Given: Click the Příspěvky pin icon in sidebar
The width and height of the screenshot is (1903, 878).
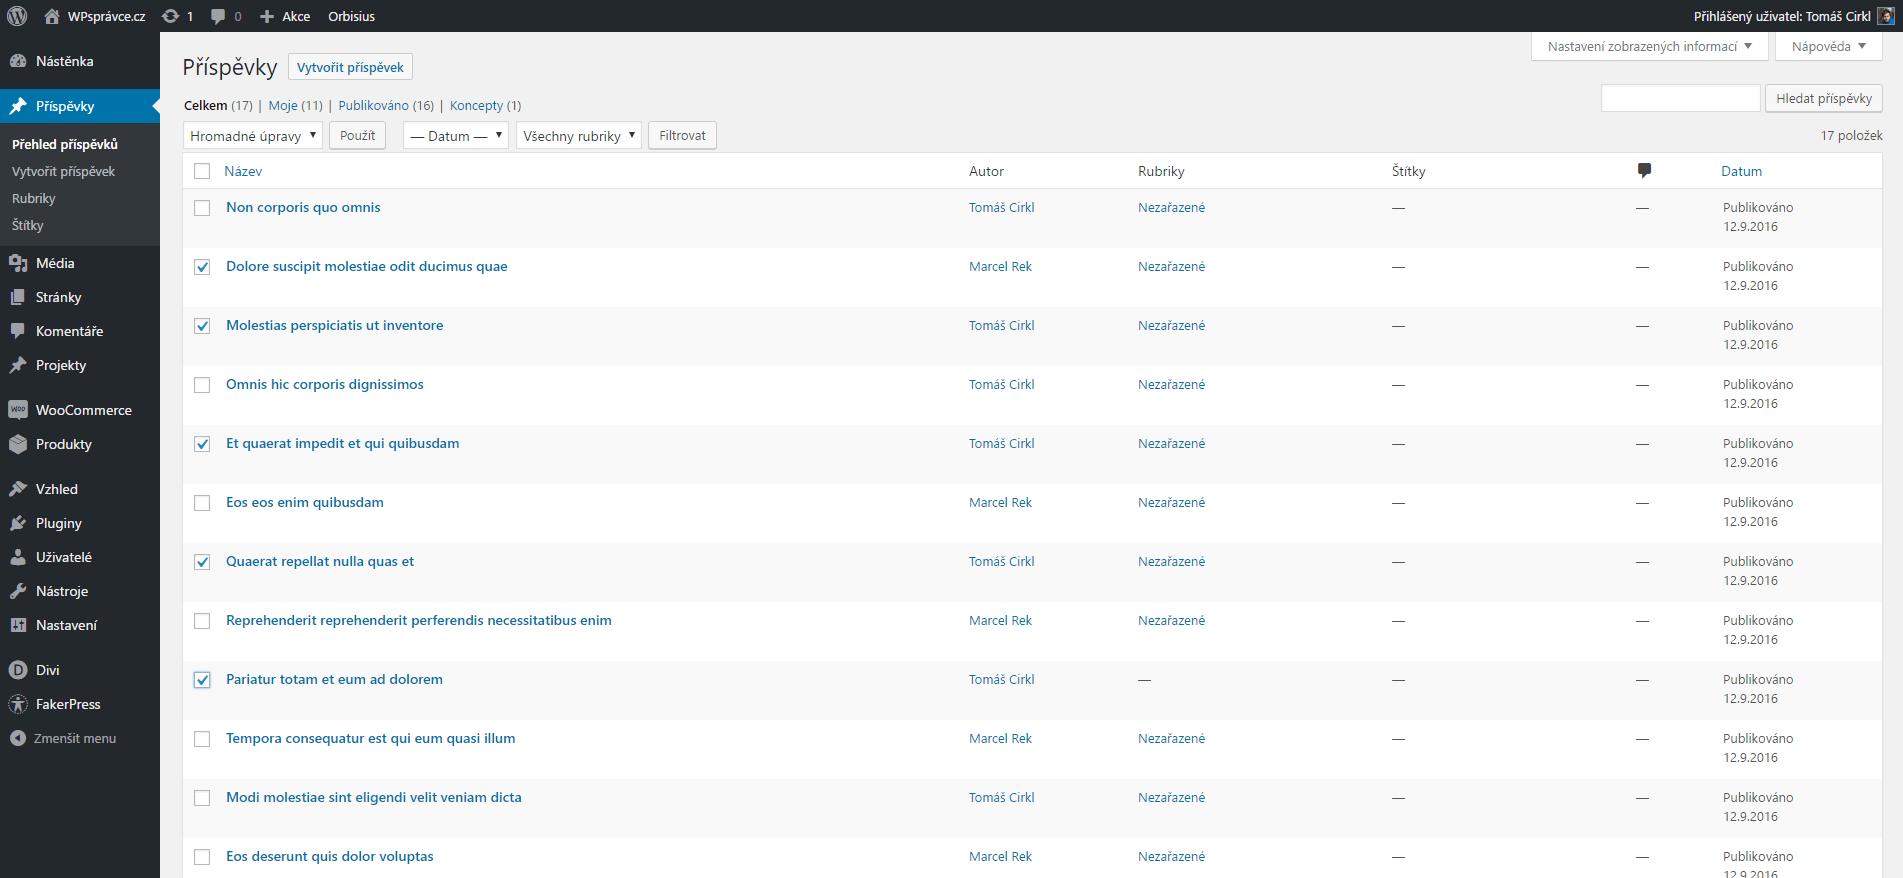Looking at the screenshot, I should click(18, 106).
